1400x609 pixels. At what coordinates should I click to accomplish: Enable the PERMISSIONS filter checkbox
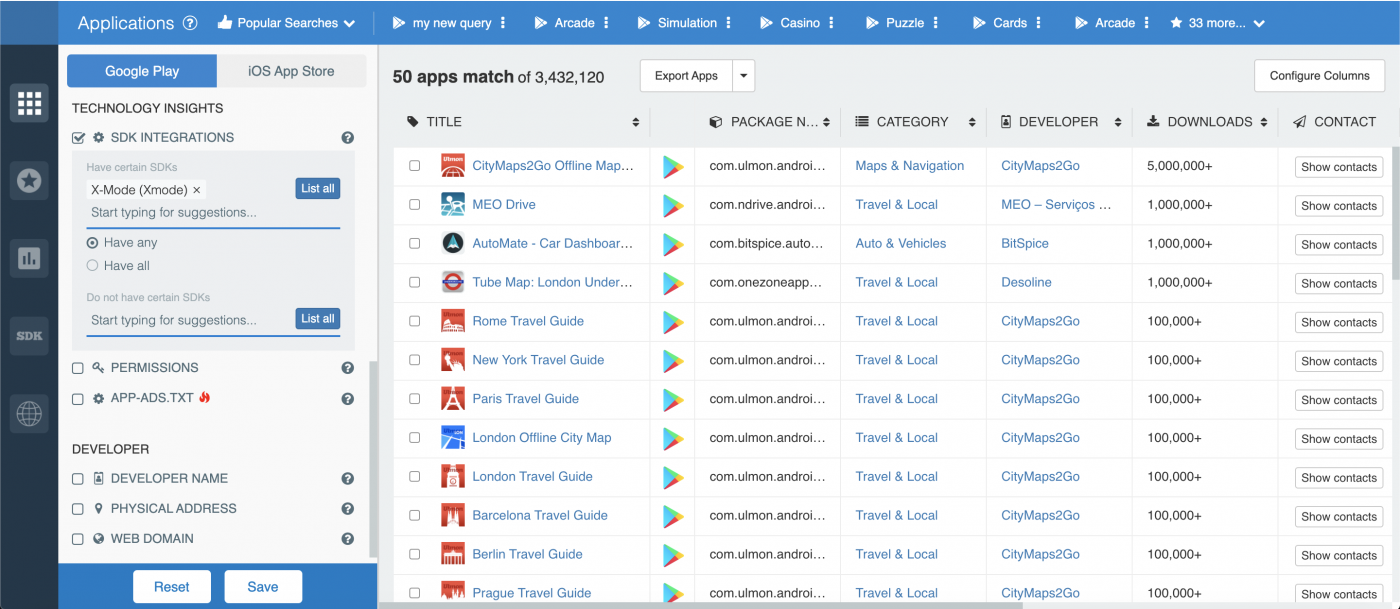77,368
